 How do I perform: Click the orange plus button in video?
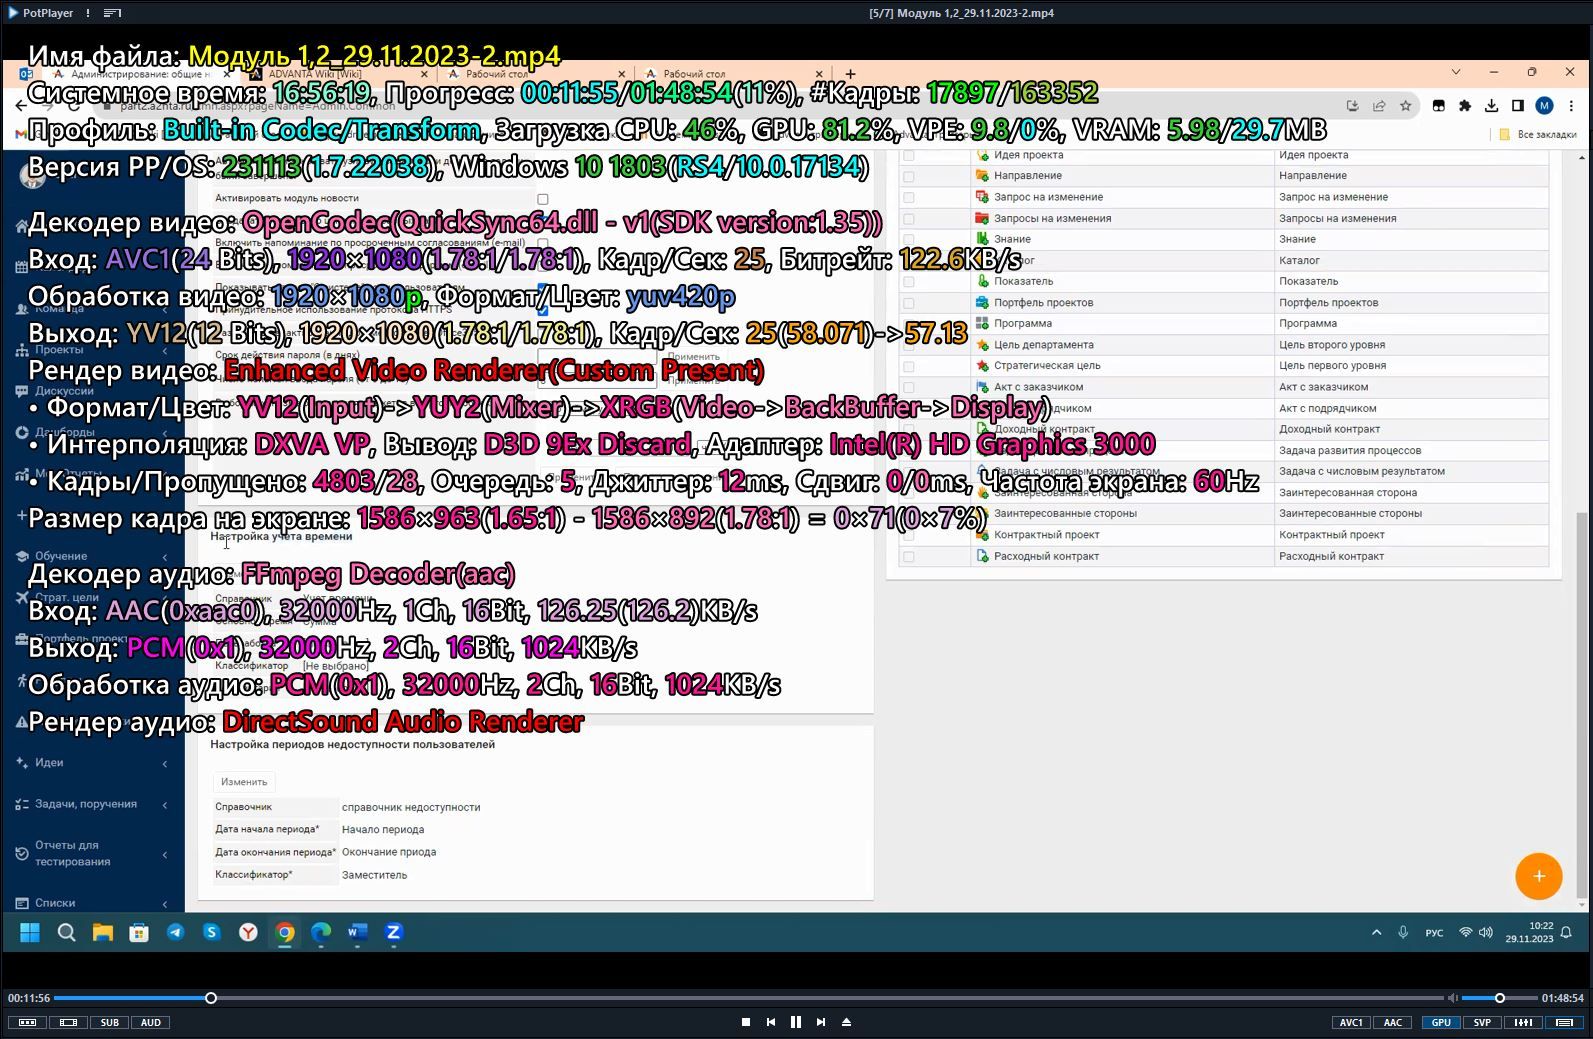(x=1538, y=876)
